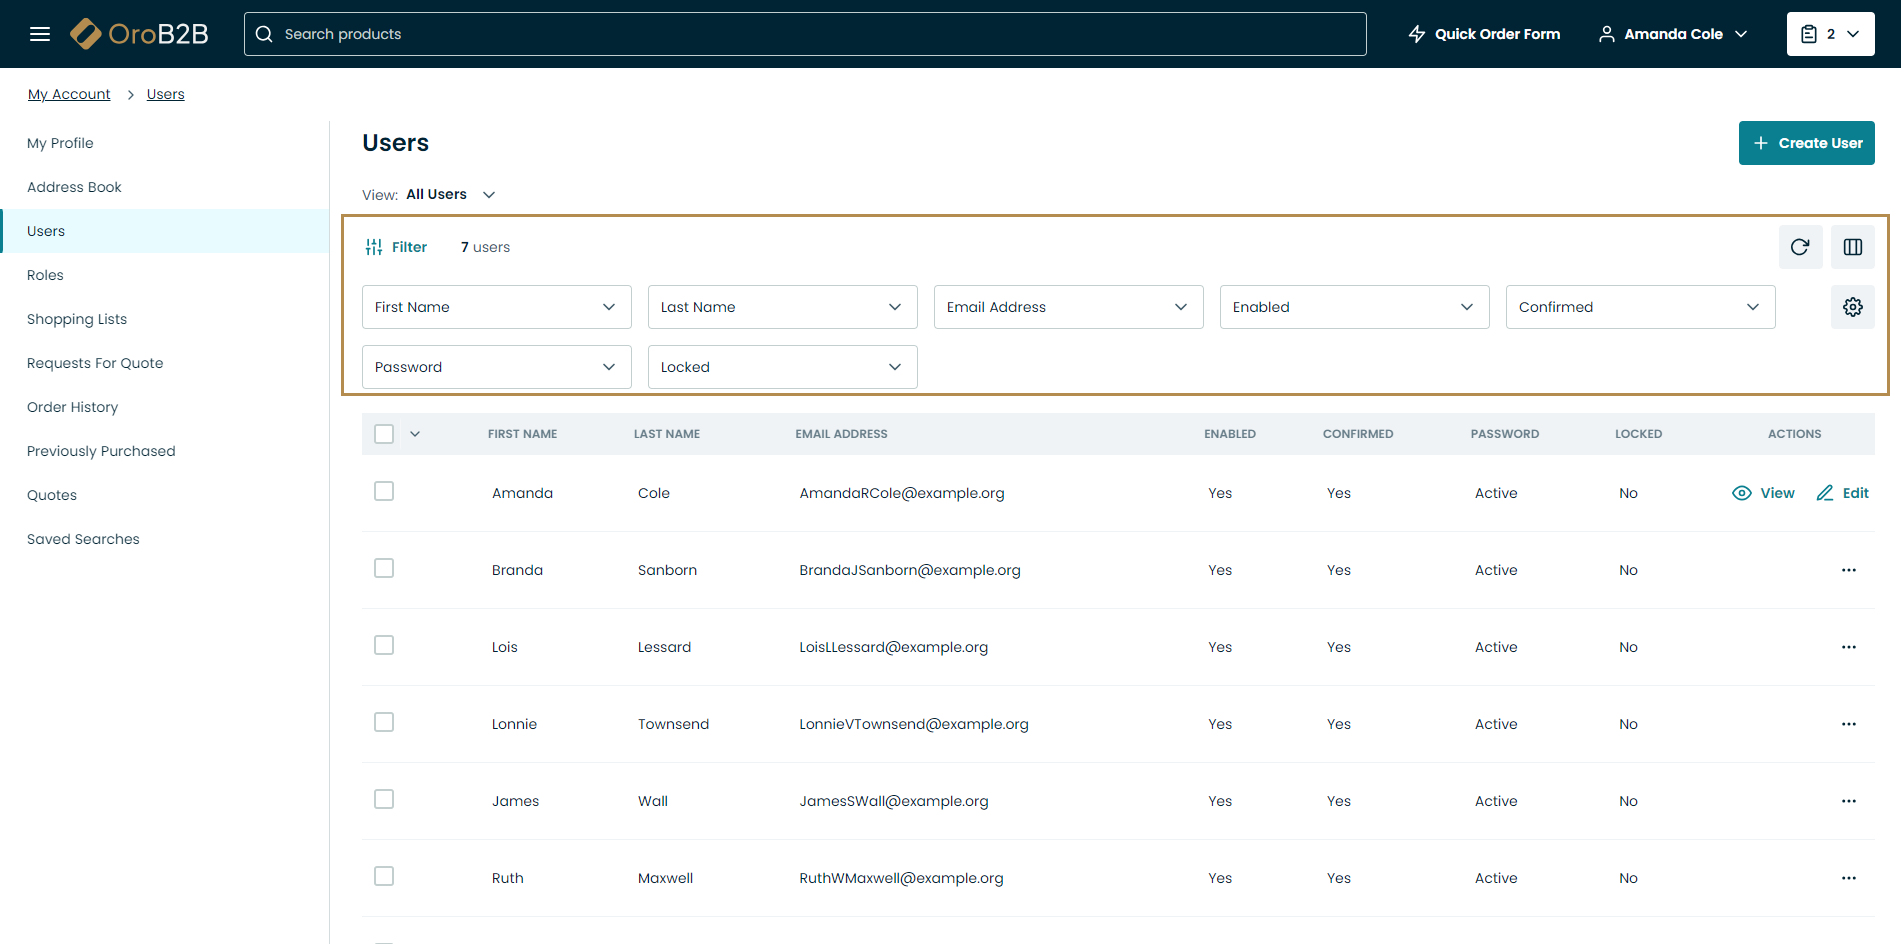The height and width of the screenshot is (944, 1901).
Task: Open the grid column settings icon
Action: coord(1852,247)
